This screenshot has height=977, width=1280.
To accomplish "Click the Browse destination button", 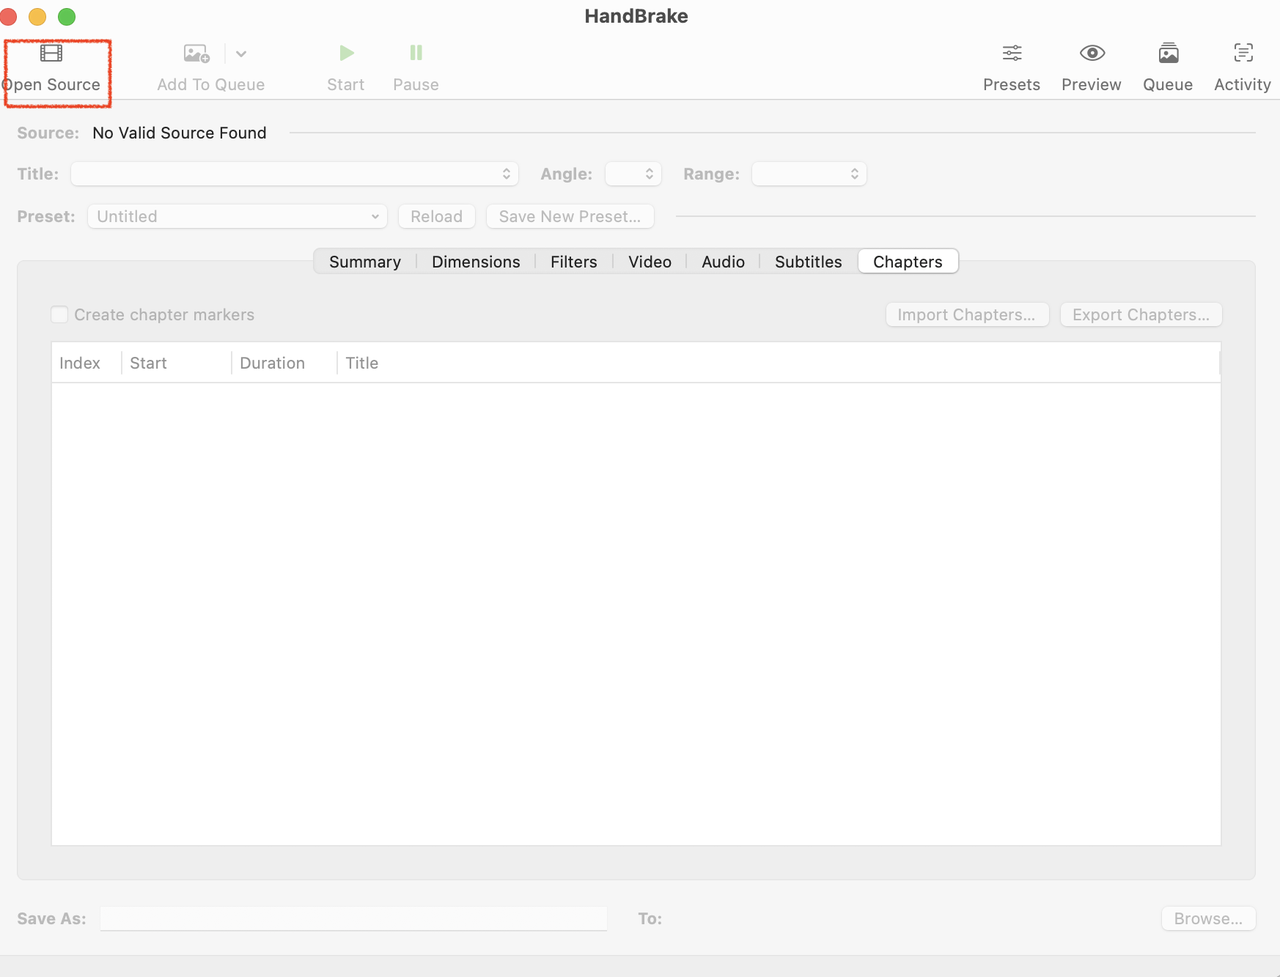I will point(1208,918).
